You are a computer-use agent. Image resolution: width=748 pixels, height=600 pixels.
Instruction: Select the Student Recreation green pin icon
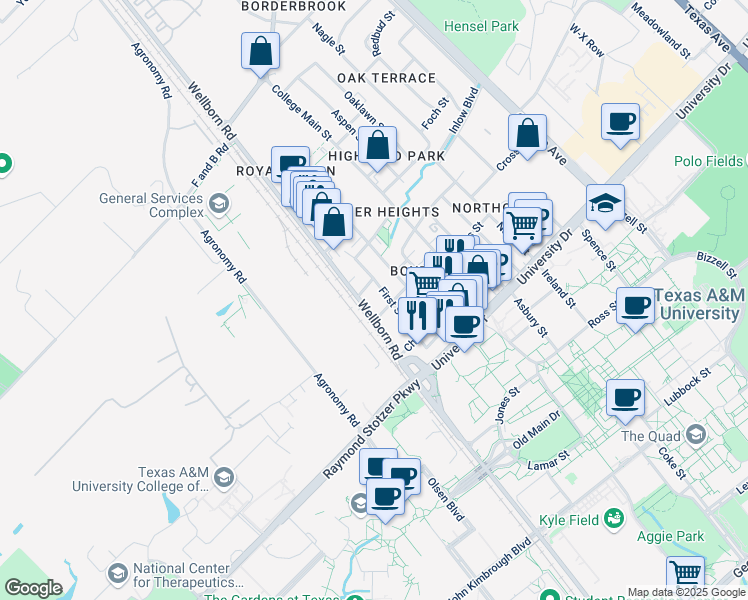point(550,596)
